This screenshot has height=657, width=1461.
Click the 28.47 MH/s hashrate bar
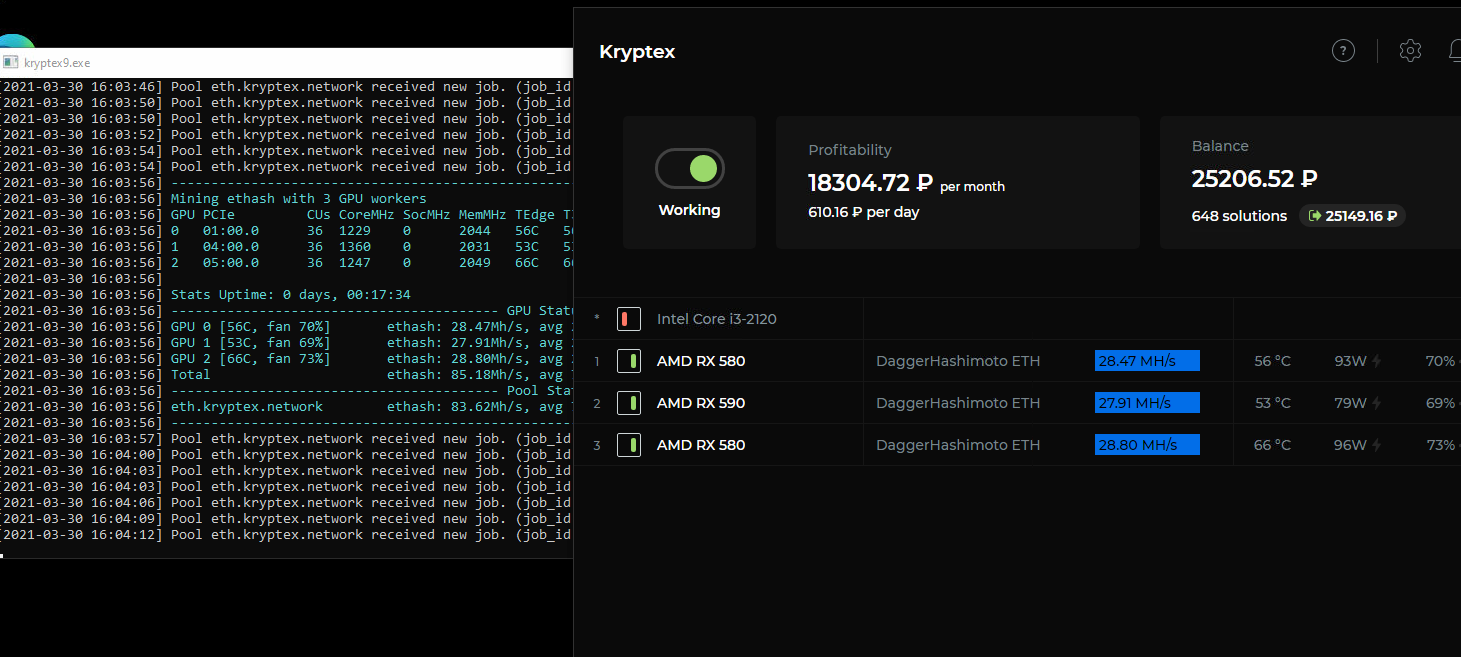pyautogui.click(x=1147, y=361)
